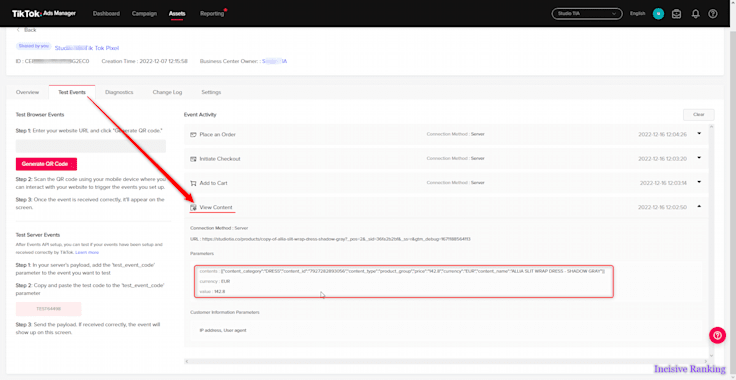Viewport: 736px width, 380px height.
Task: Click the Add to Cart icon
Action: [193, 183]
